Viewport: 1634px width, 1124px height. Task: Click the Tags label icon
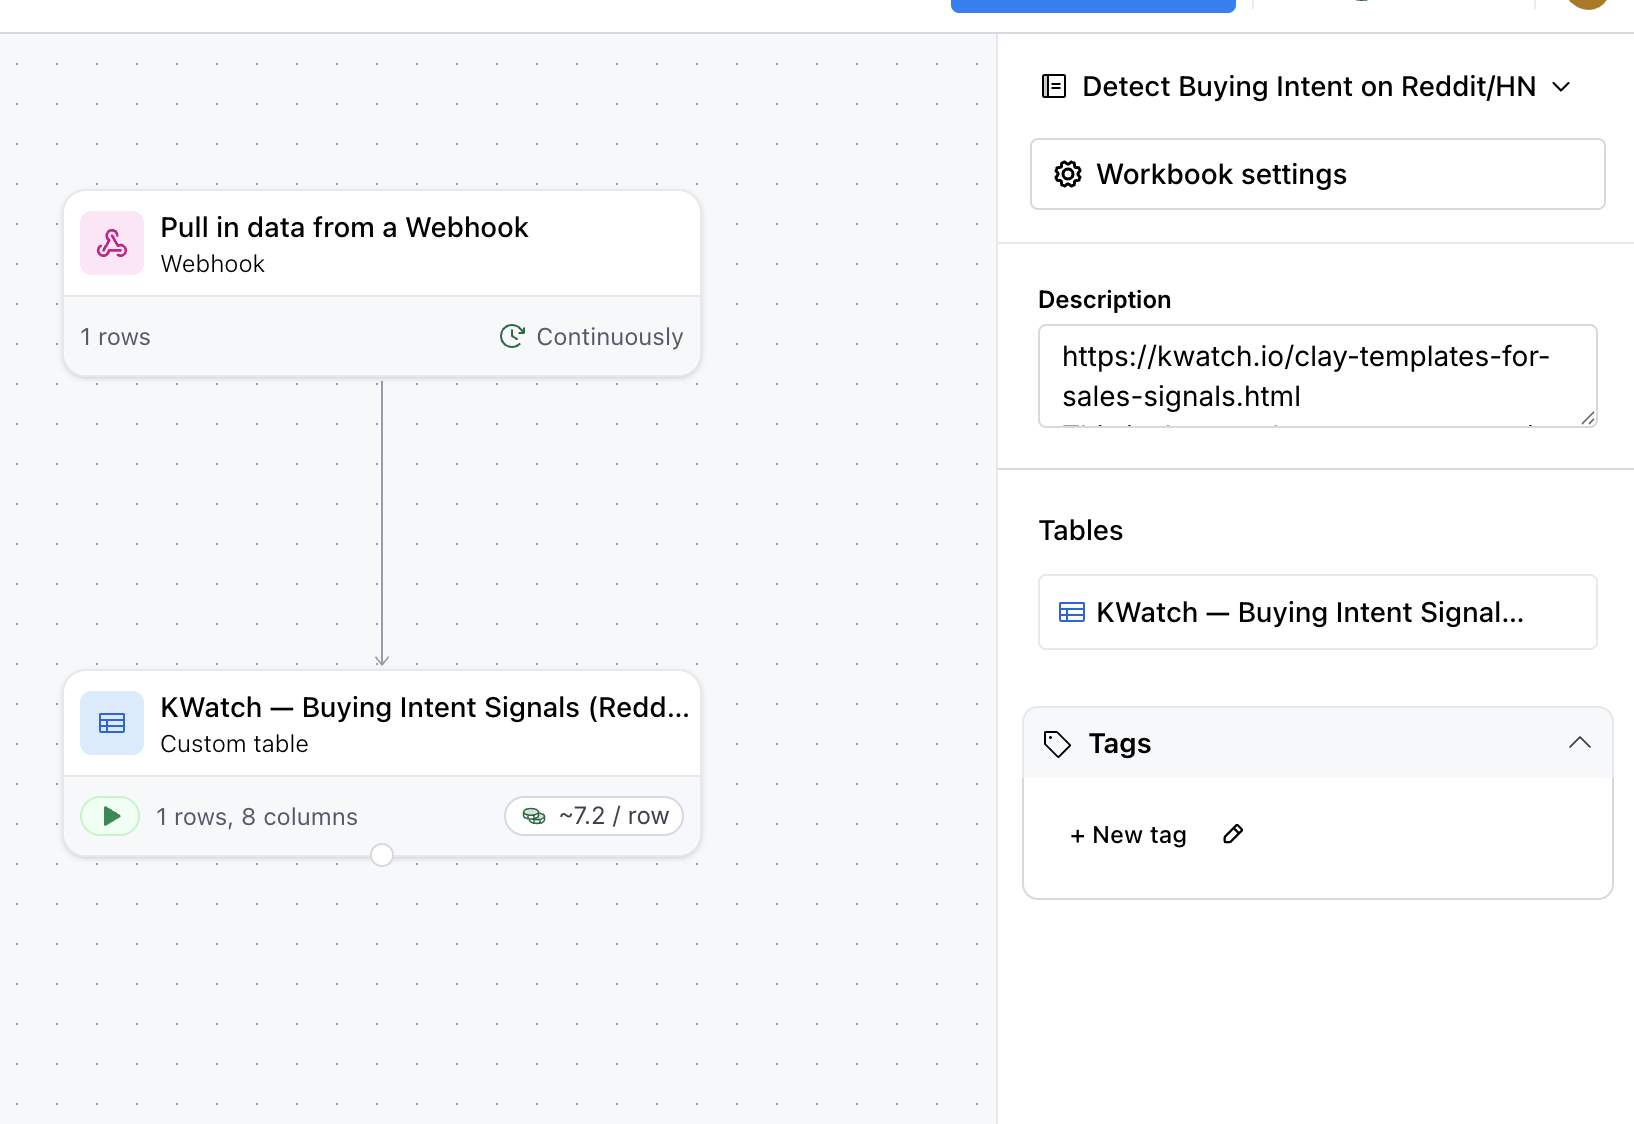(x=1057, y=744)
